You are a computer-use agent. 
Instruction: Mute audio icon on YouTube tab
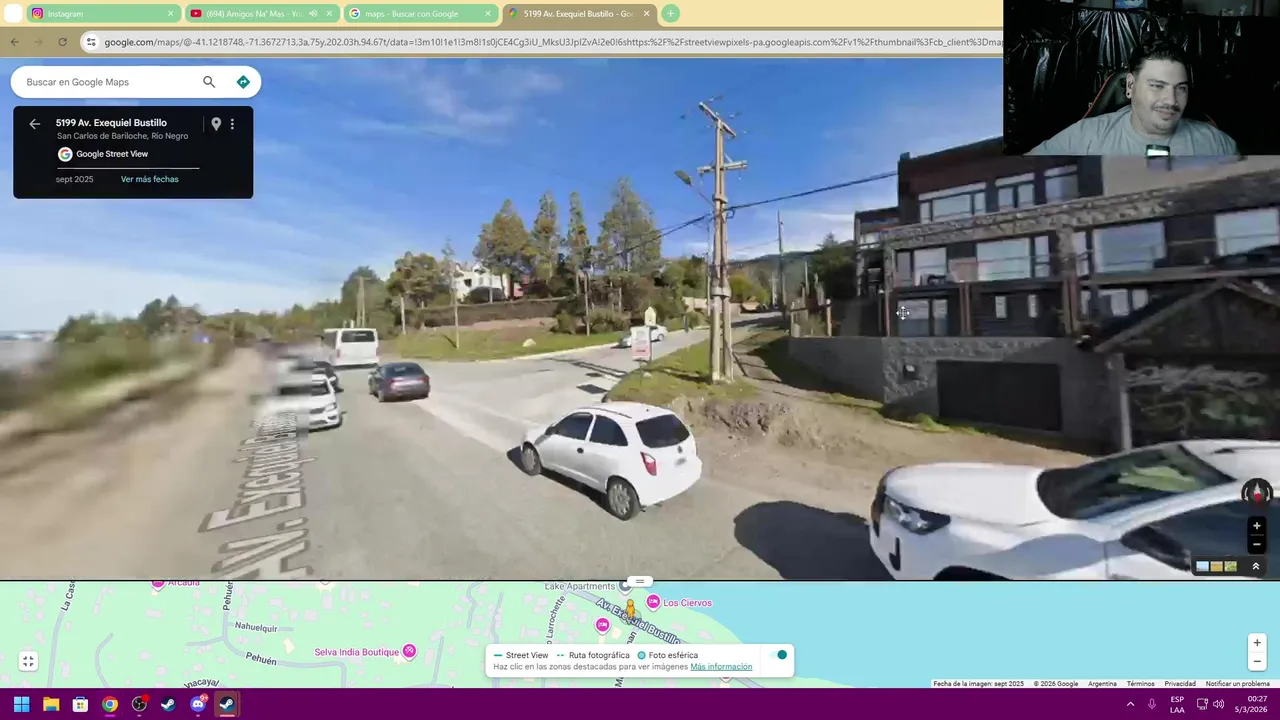pos(313,14)
